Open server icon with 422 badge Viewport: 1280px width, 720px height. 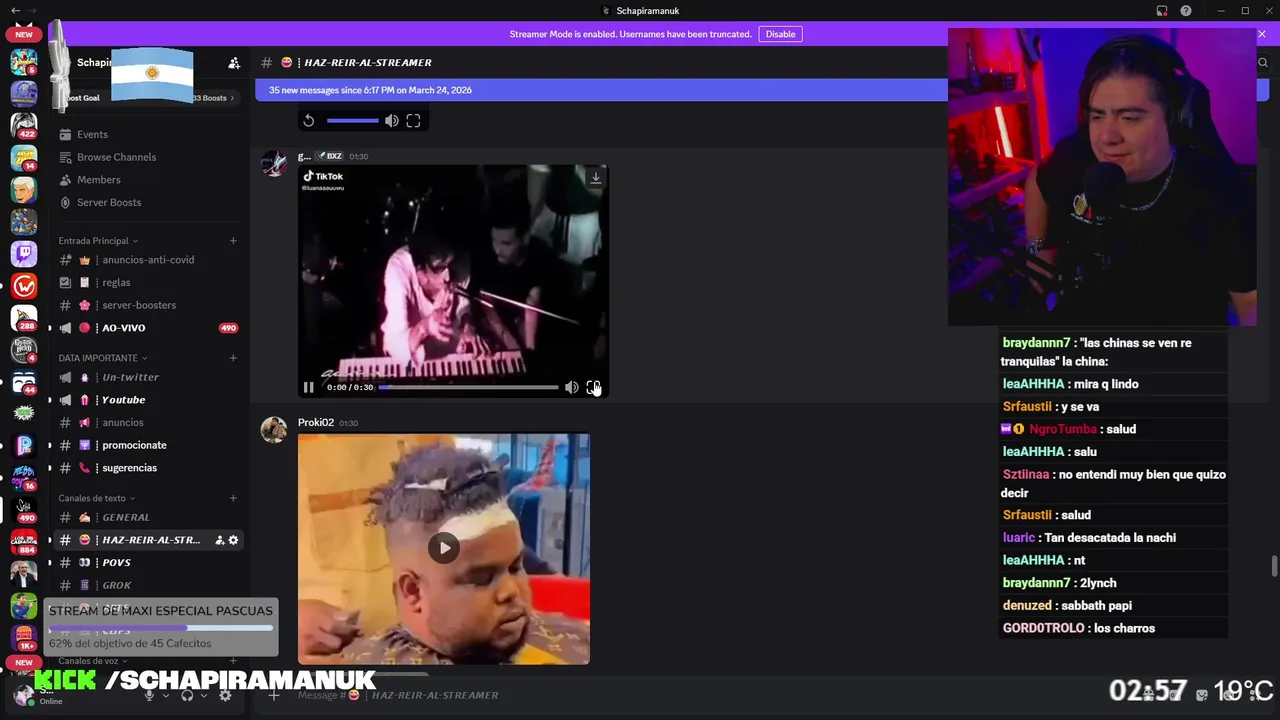click(x=24, y=125)
